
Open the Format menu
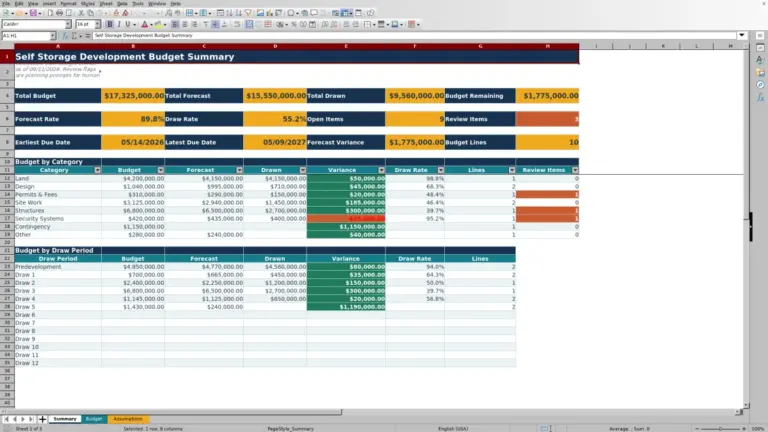pos(68,3)
